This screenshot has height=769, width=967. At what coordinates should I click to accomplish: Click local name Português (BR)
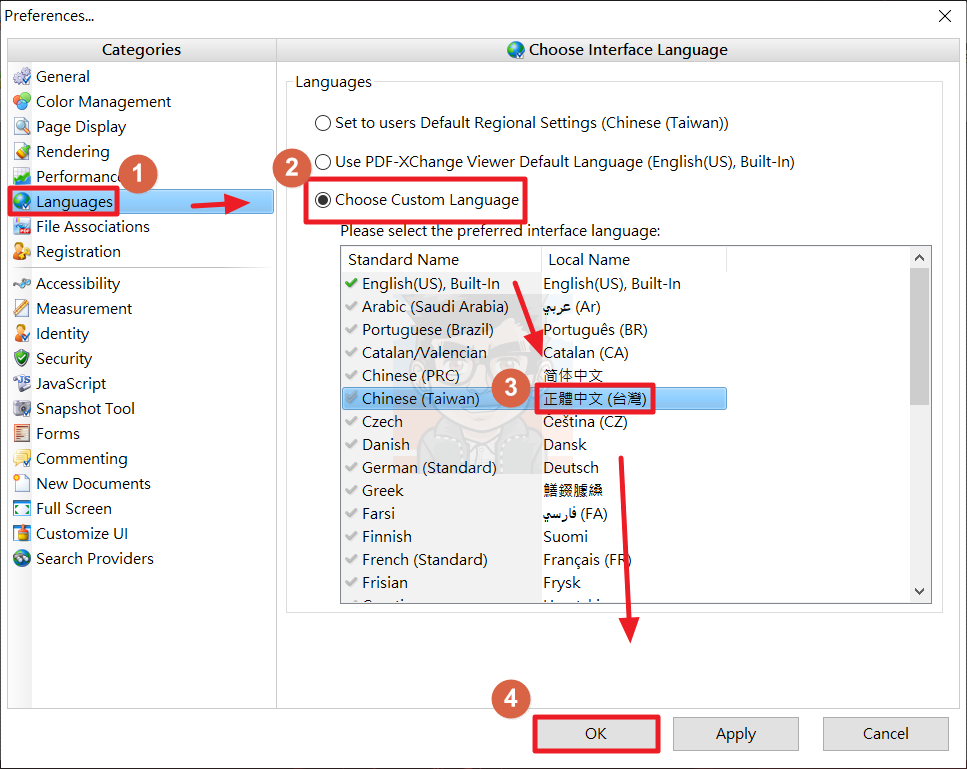595,330
